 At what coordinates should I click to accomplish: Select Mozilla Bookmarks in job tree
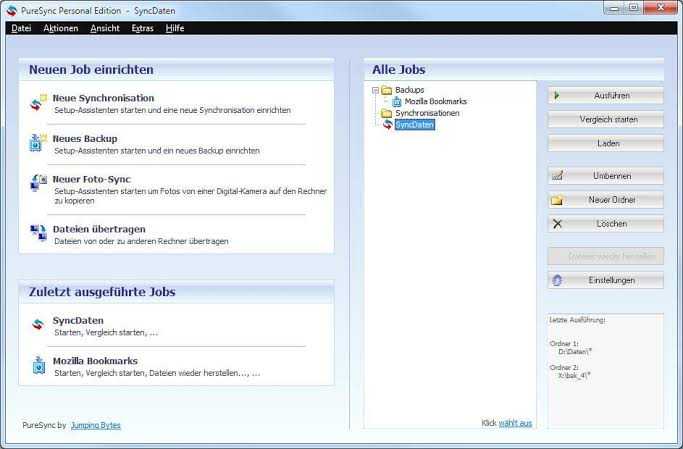point(435,102)
